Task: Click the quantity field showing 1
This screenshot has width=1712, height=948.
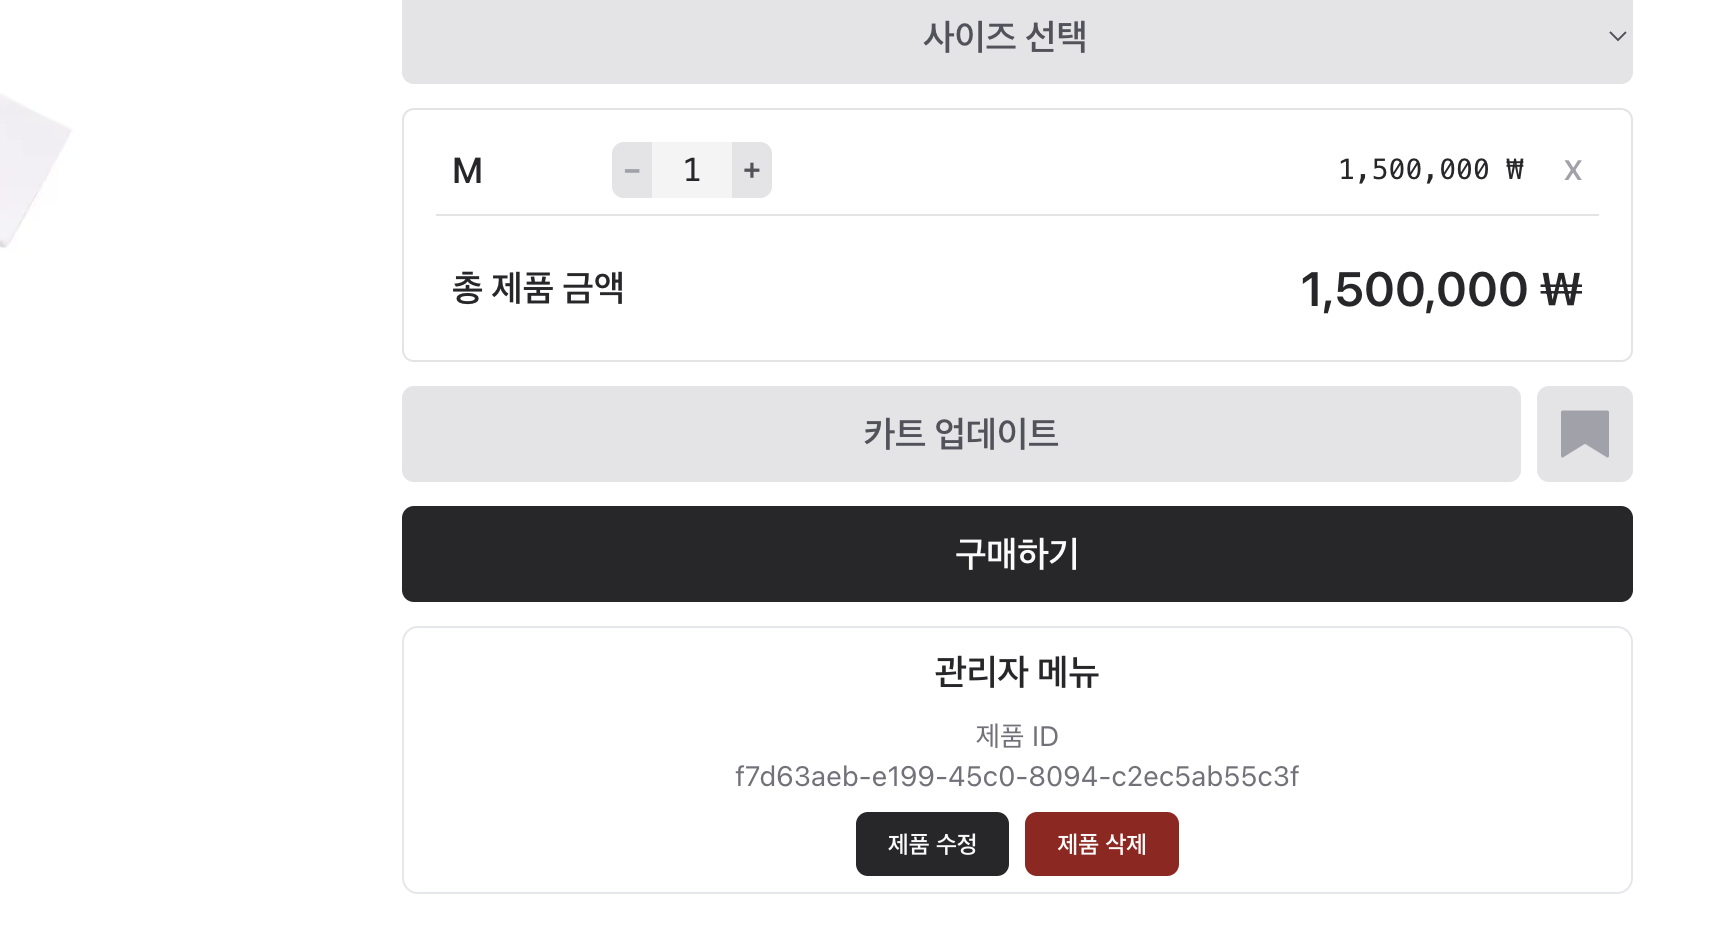Action: pyautogui.click(x=692, y=170)
